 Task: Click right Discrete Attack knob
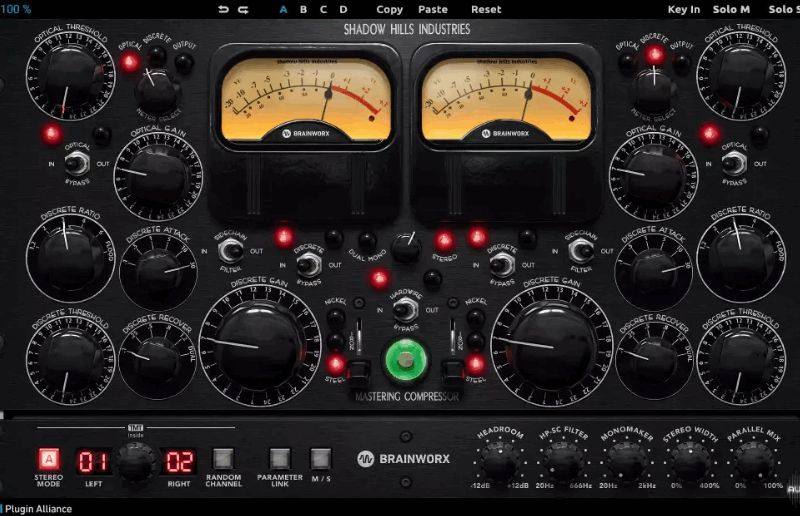pyautogui.click(x=654, y=274)
